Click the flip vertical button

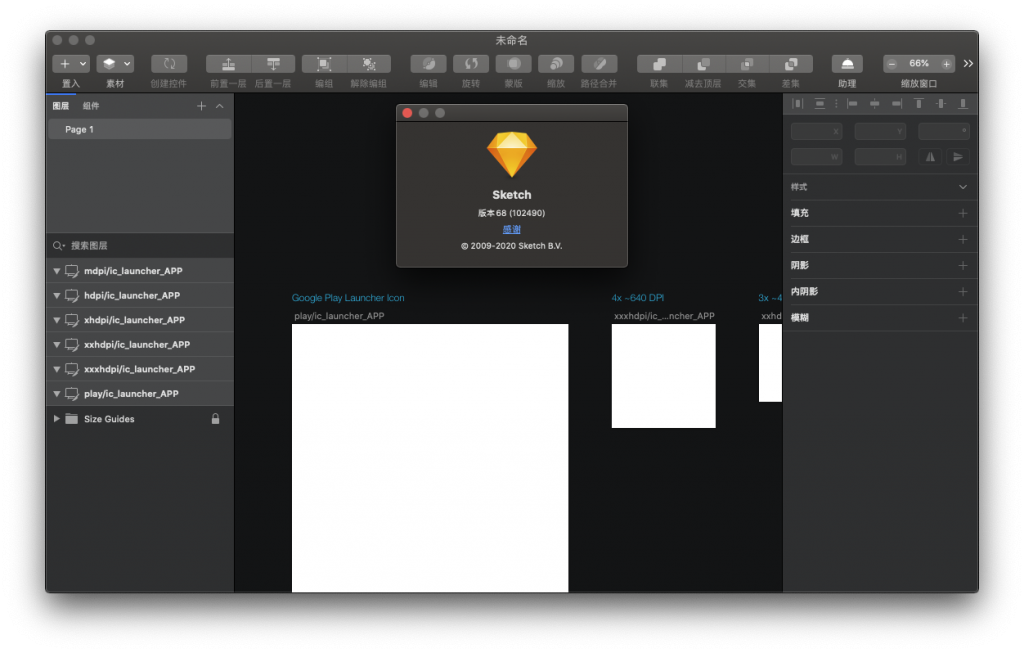pyautogui.click(x=957, y=157)
